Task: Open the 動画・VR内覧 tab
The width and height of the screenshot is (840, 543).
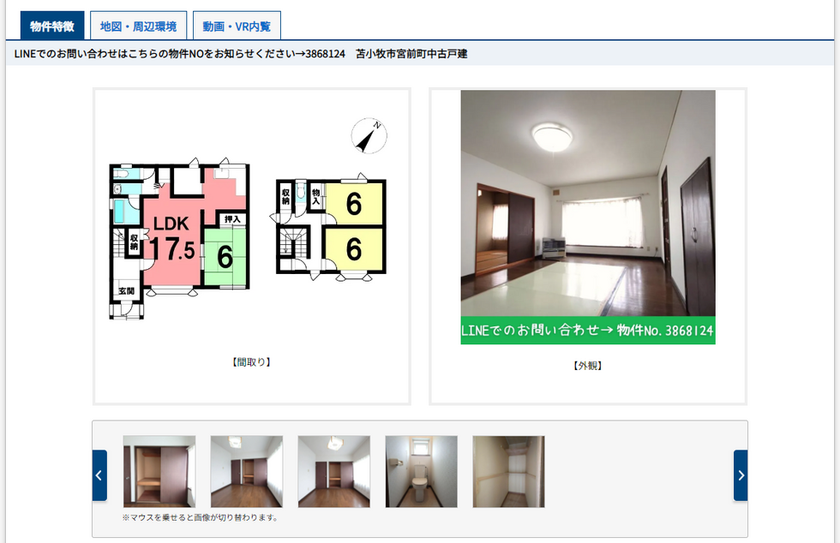Action: [238, 25]
